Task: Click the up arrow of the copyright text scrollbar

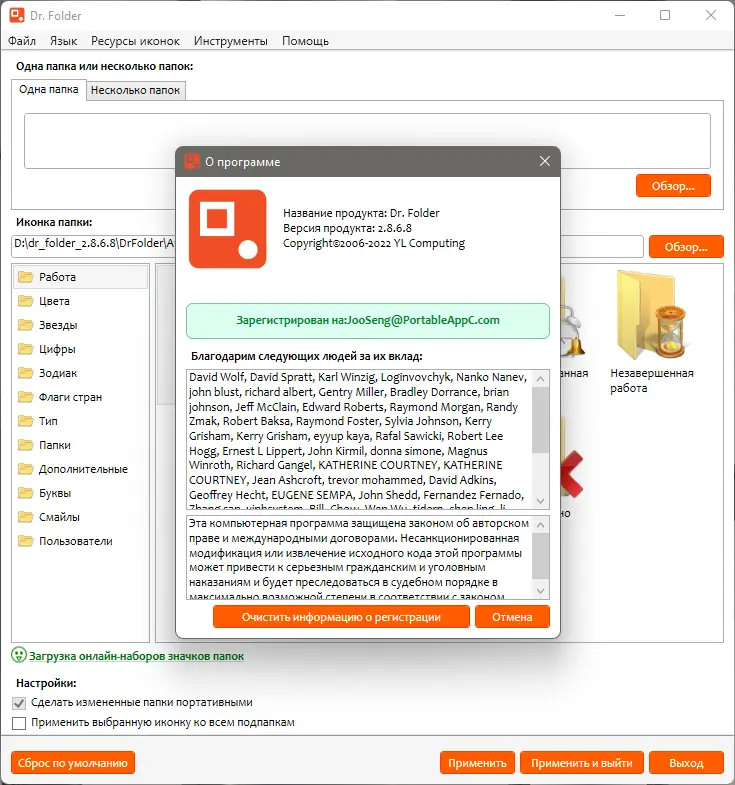Action: point(540,525)
